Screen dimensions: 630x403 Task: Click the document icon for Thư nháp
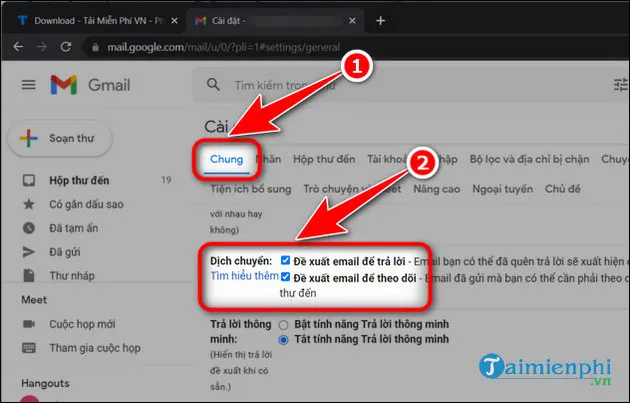(29, 276)
